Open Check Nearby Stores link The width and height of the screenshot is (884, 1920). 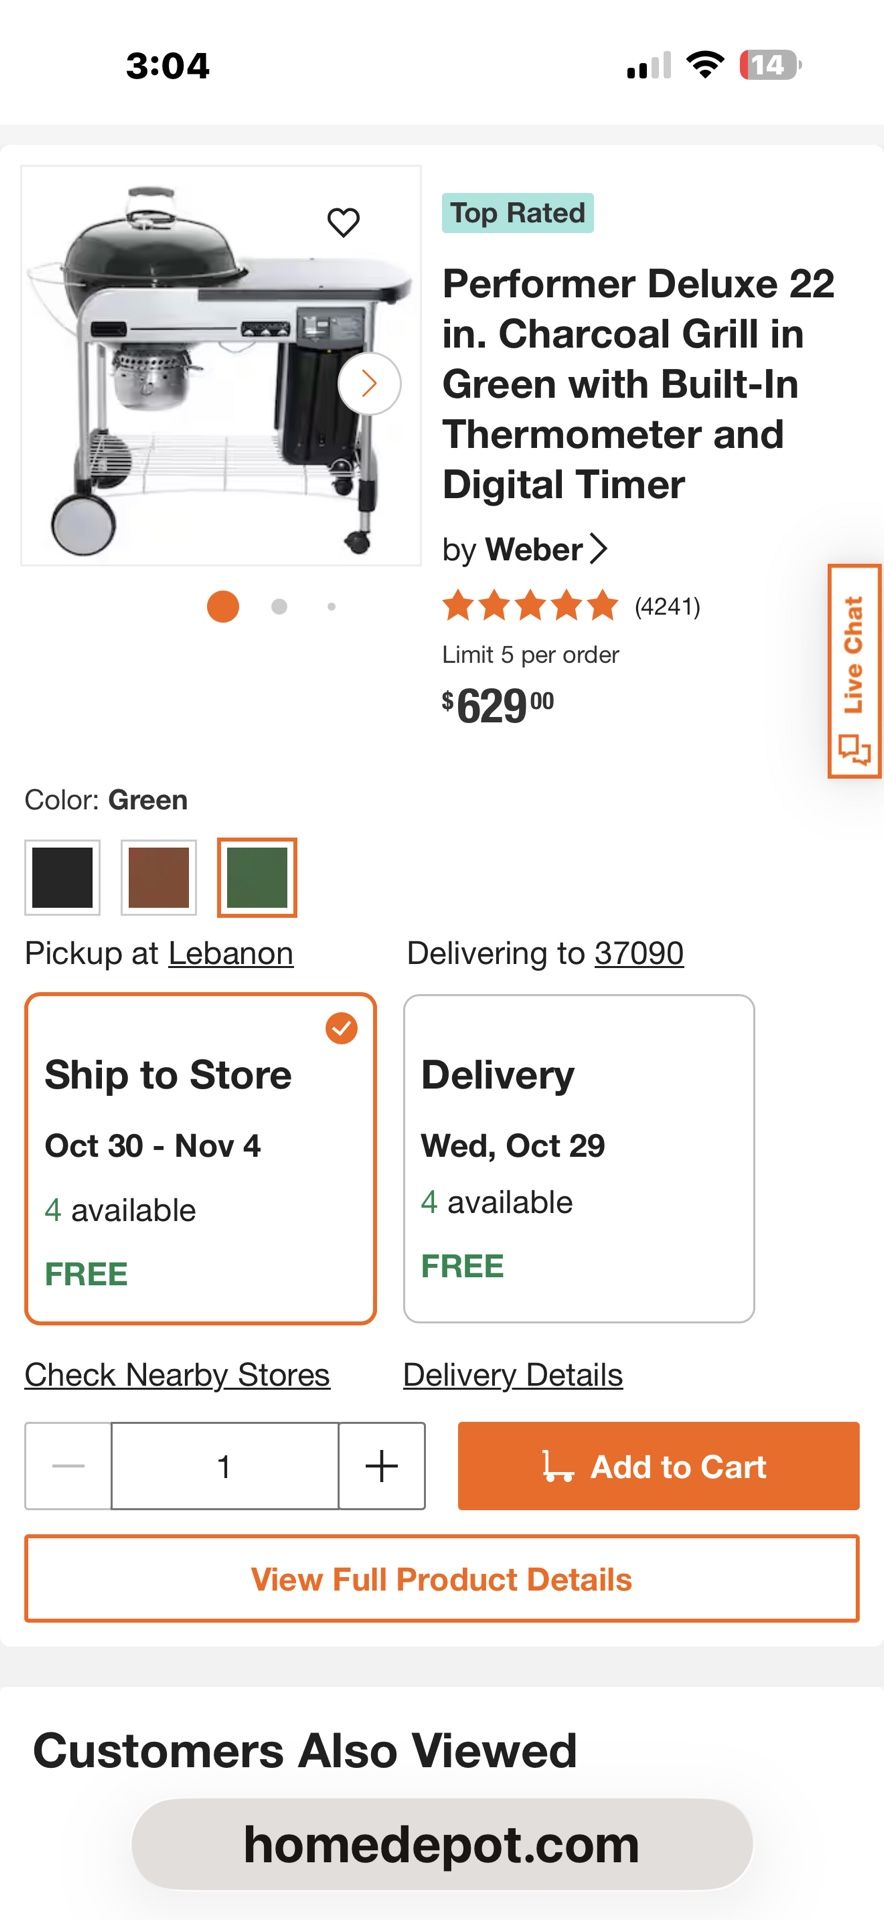point(177,1374)
